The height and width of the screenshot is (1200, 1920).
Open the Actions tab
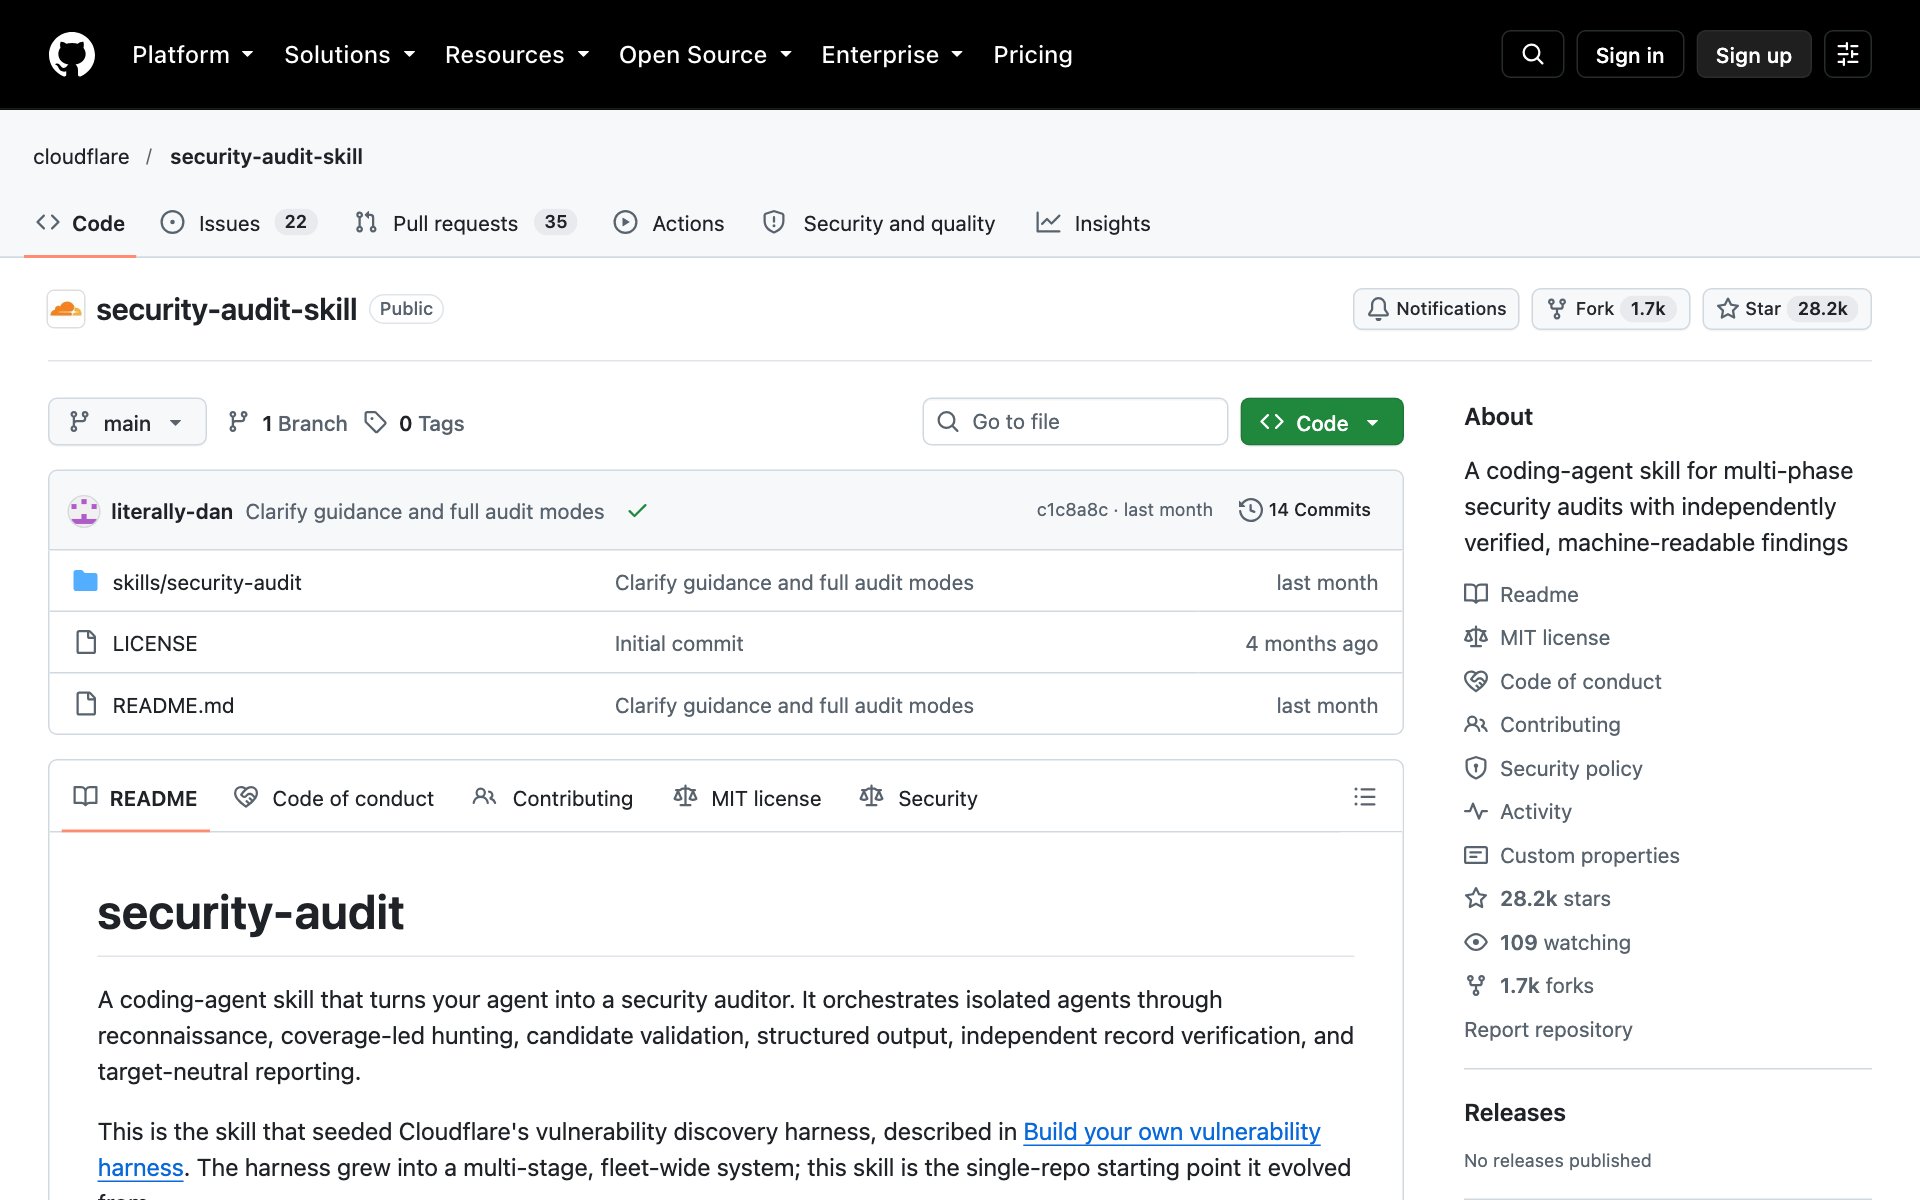click(669, 223)
